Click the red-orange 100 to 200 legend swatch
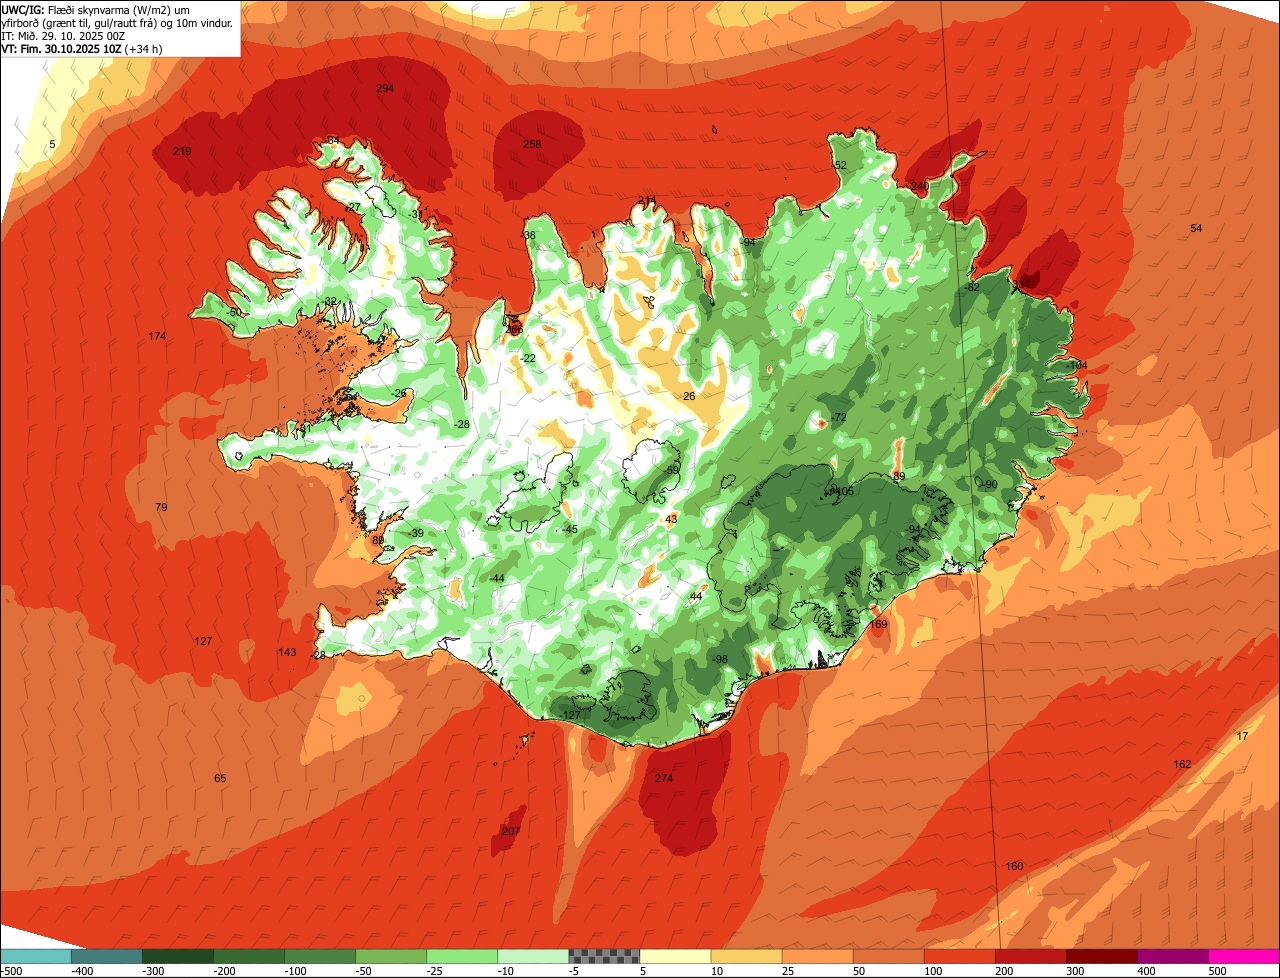Viewport: 1280px width, 978px height. point(959,956)
